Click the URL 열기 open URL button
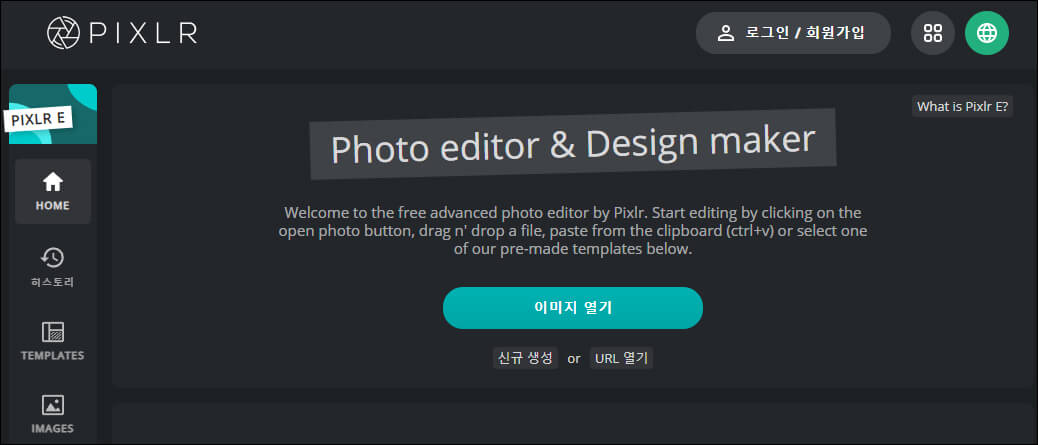The width and height of the screenshot is (1038, 445). (x=622, y=358)
